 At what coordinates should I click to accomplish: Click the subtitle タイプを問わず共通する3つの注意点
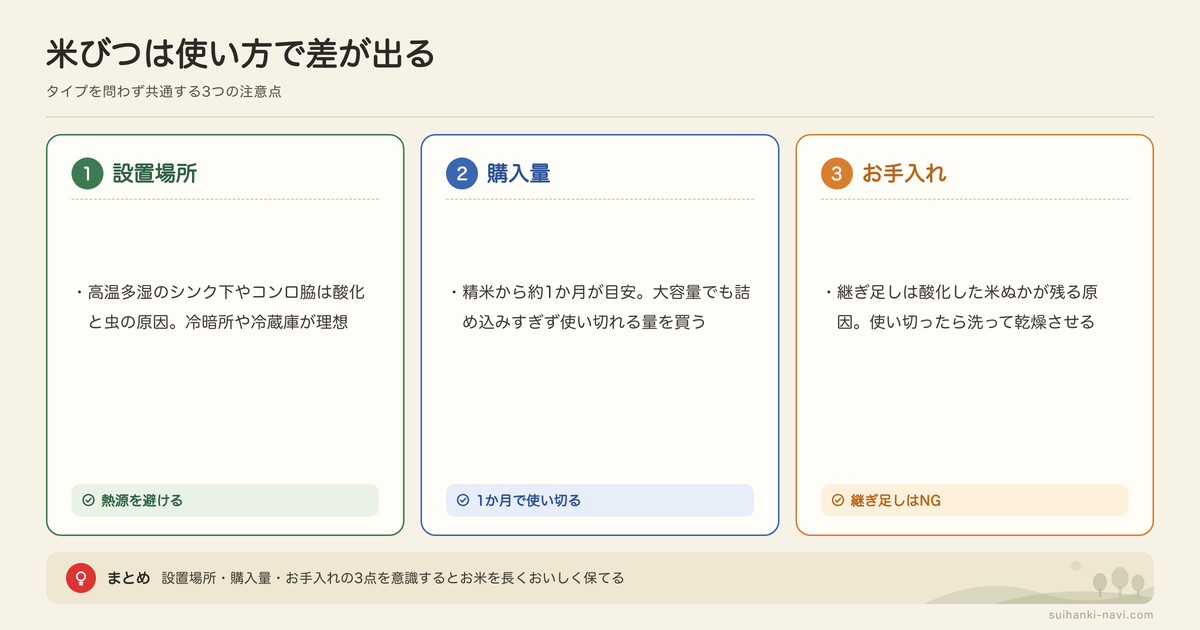[x=164, y=91]
